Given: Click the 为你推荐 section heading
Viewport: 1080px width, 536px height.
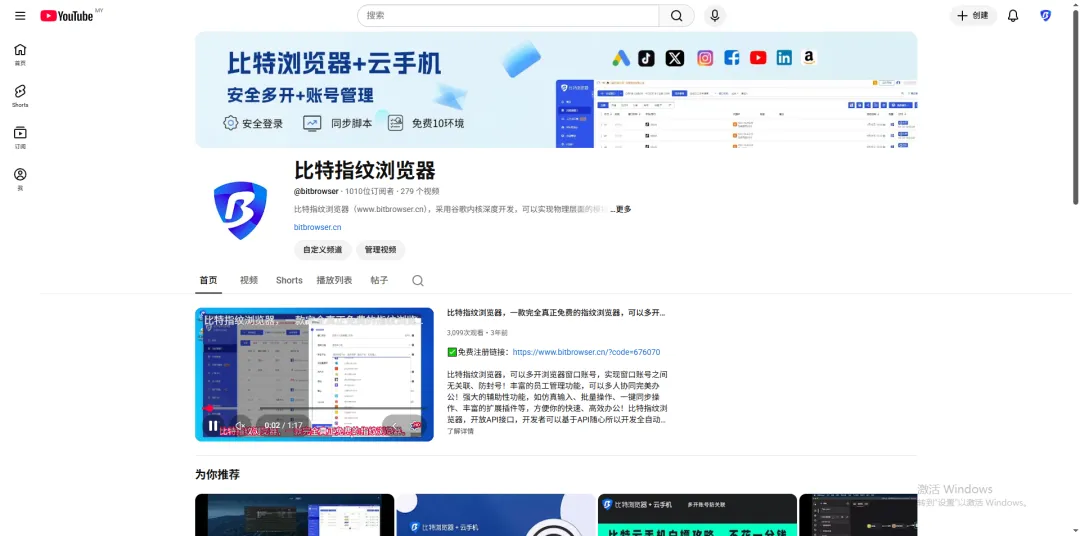Looking at the screenshot, I should point(218,475).
